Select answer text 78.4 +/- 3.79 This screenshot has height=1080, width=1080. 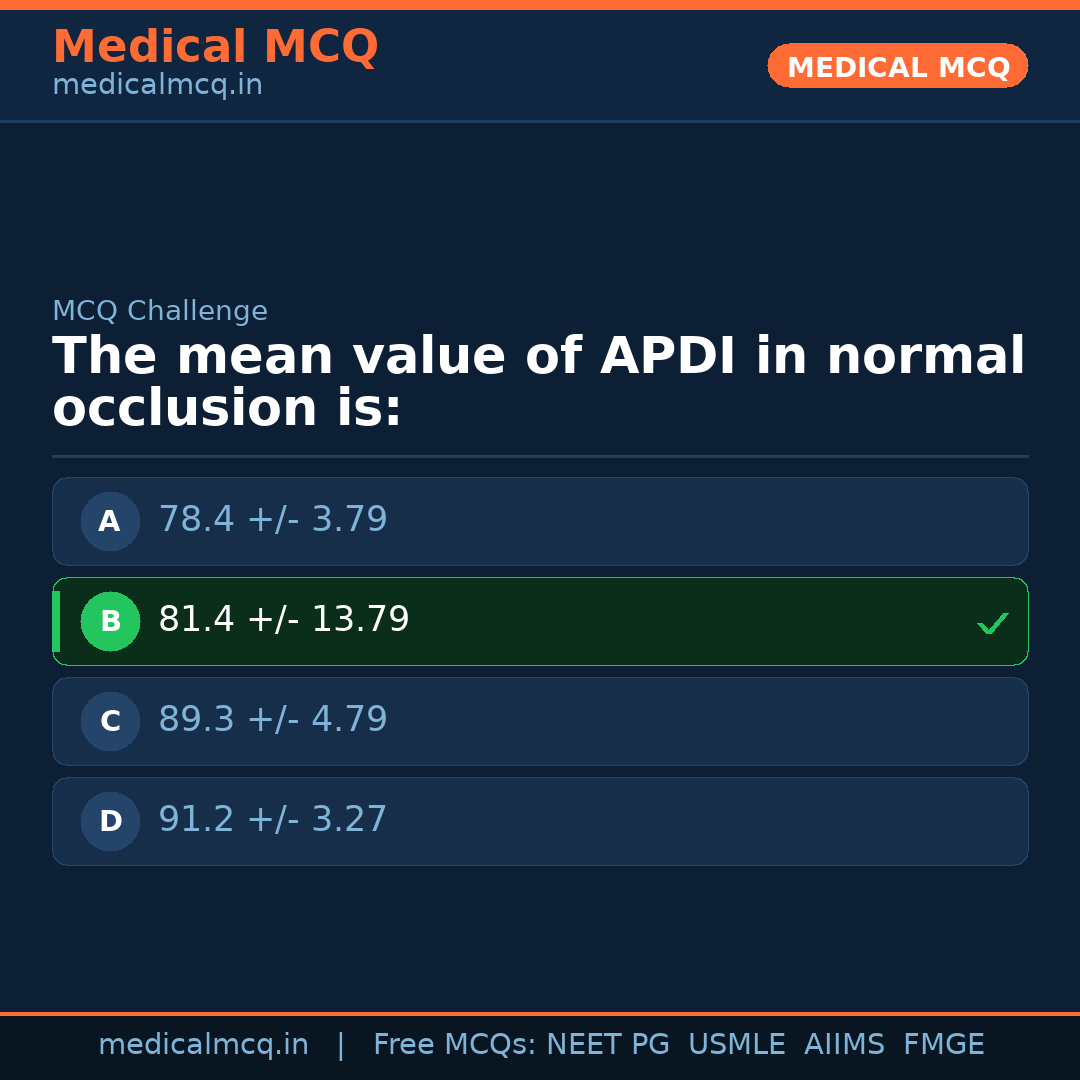coord(273,520)
